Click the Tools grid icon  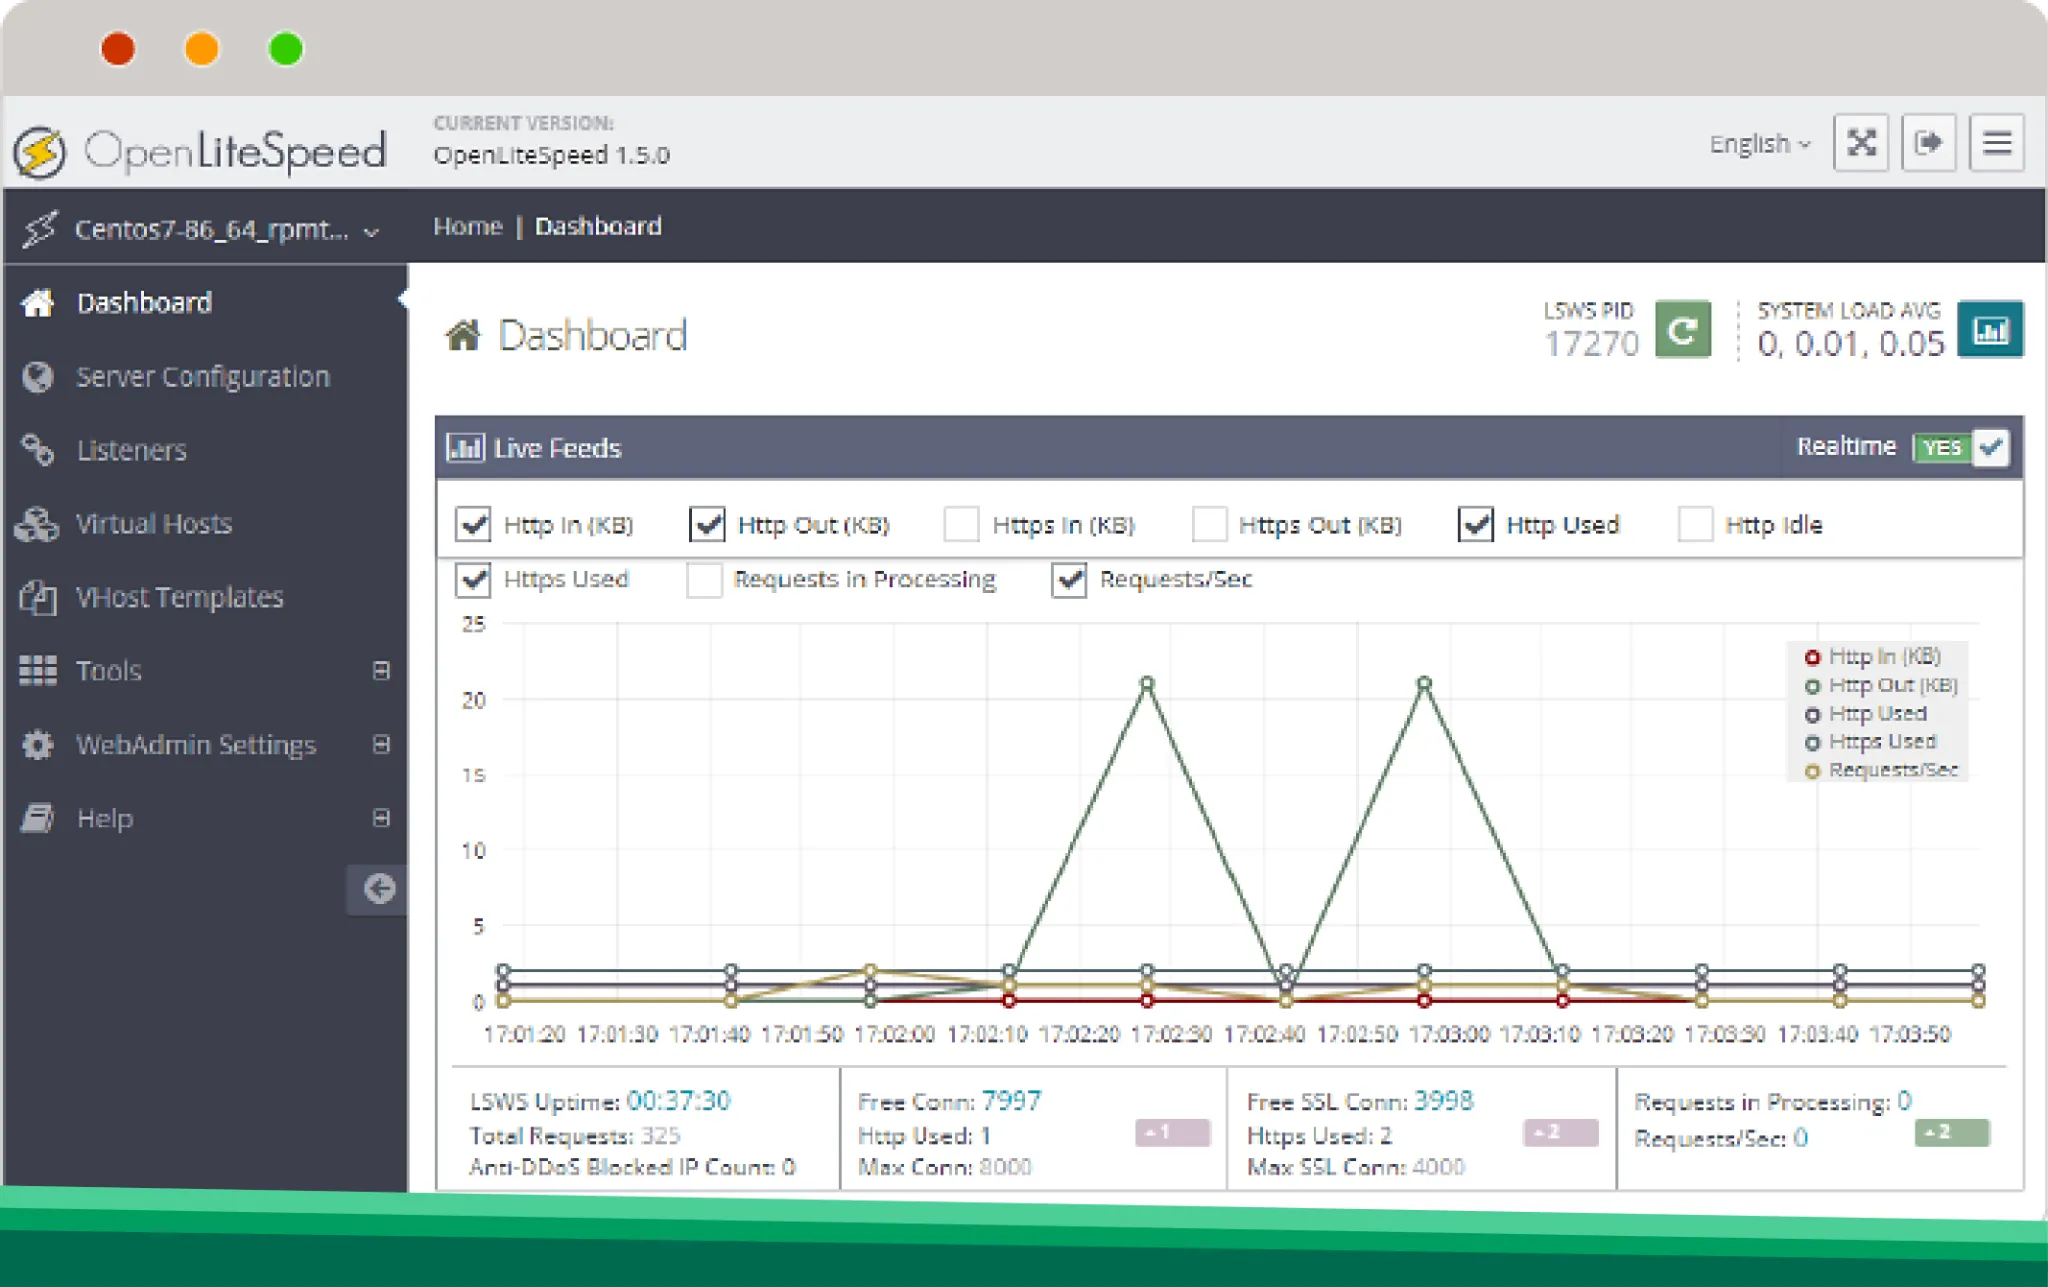coord(38,670)
